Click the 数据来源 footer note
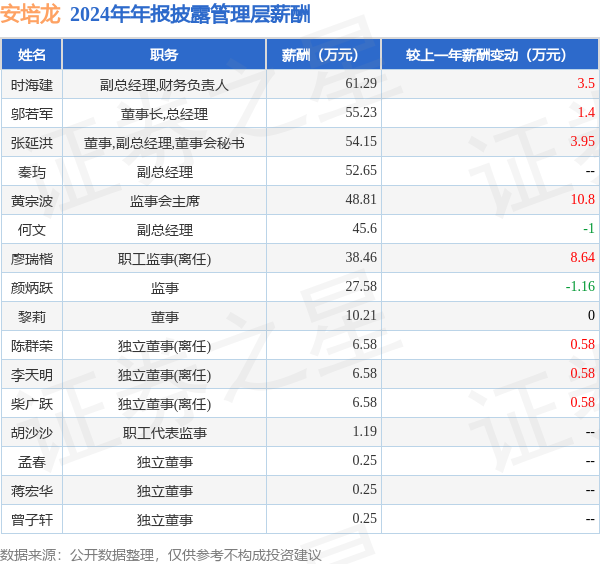600x564 pixels. [161, 555]
